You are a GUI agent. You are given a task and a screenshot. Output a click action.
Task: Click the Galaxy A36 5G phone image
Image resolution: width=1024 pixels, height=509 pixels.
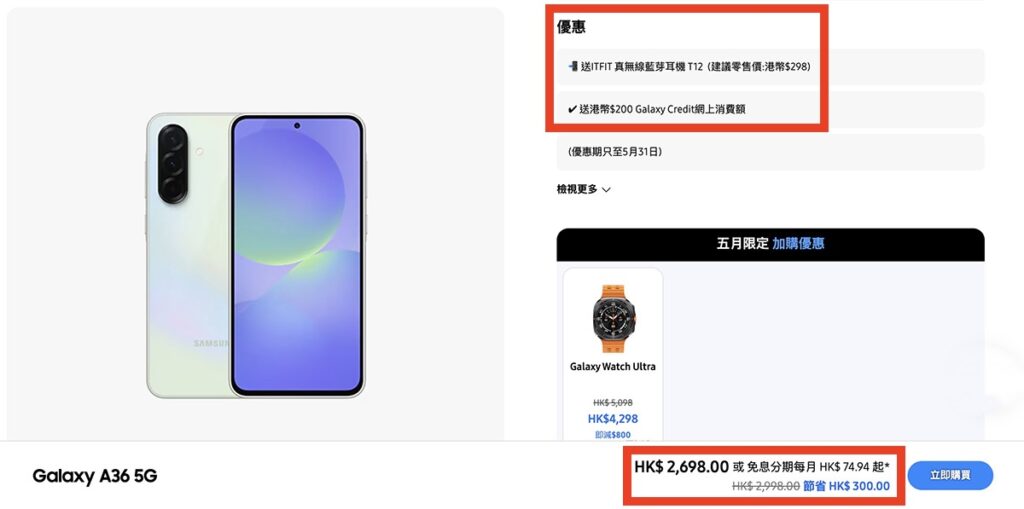pyautogui.click(x=255, y=255)
